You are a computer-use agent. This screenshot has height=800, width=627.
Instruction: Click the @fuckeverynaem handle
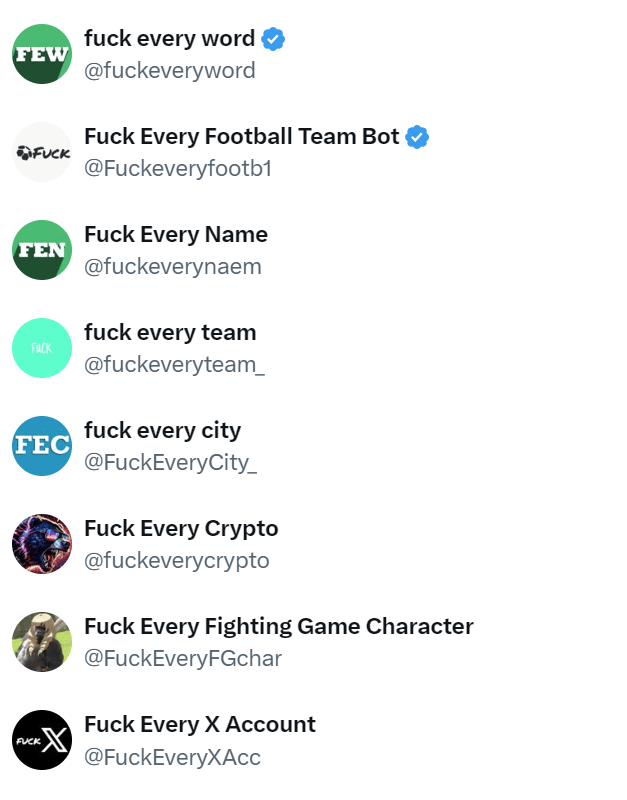pyautogui.click(x=173, y=267)
